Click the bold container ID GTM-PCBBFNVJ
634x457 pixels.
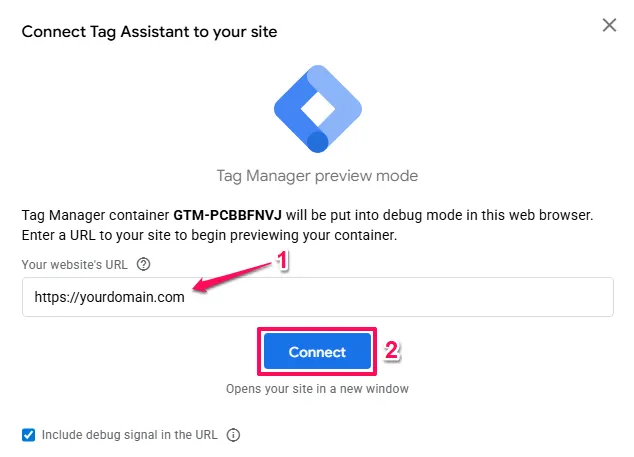tap(229, 215)
